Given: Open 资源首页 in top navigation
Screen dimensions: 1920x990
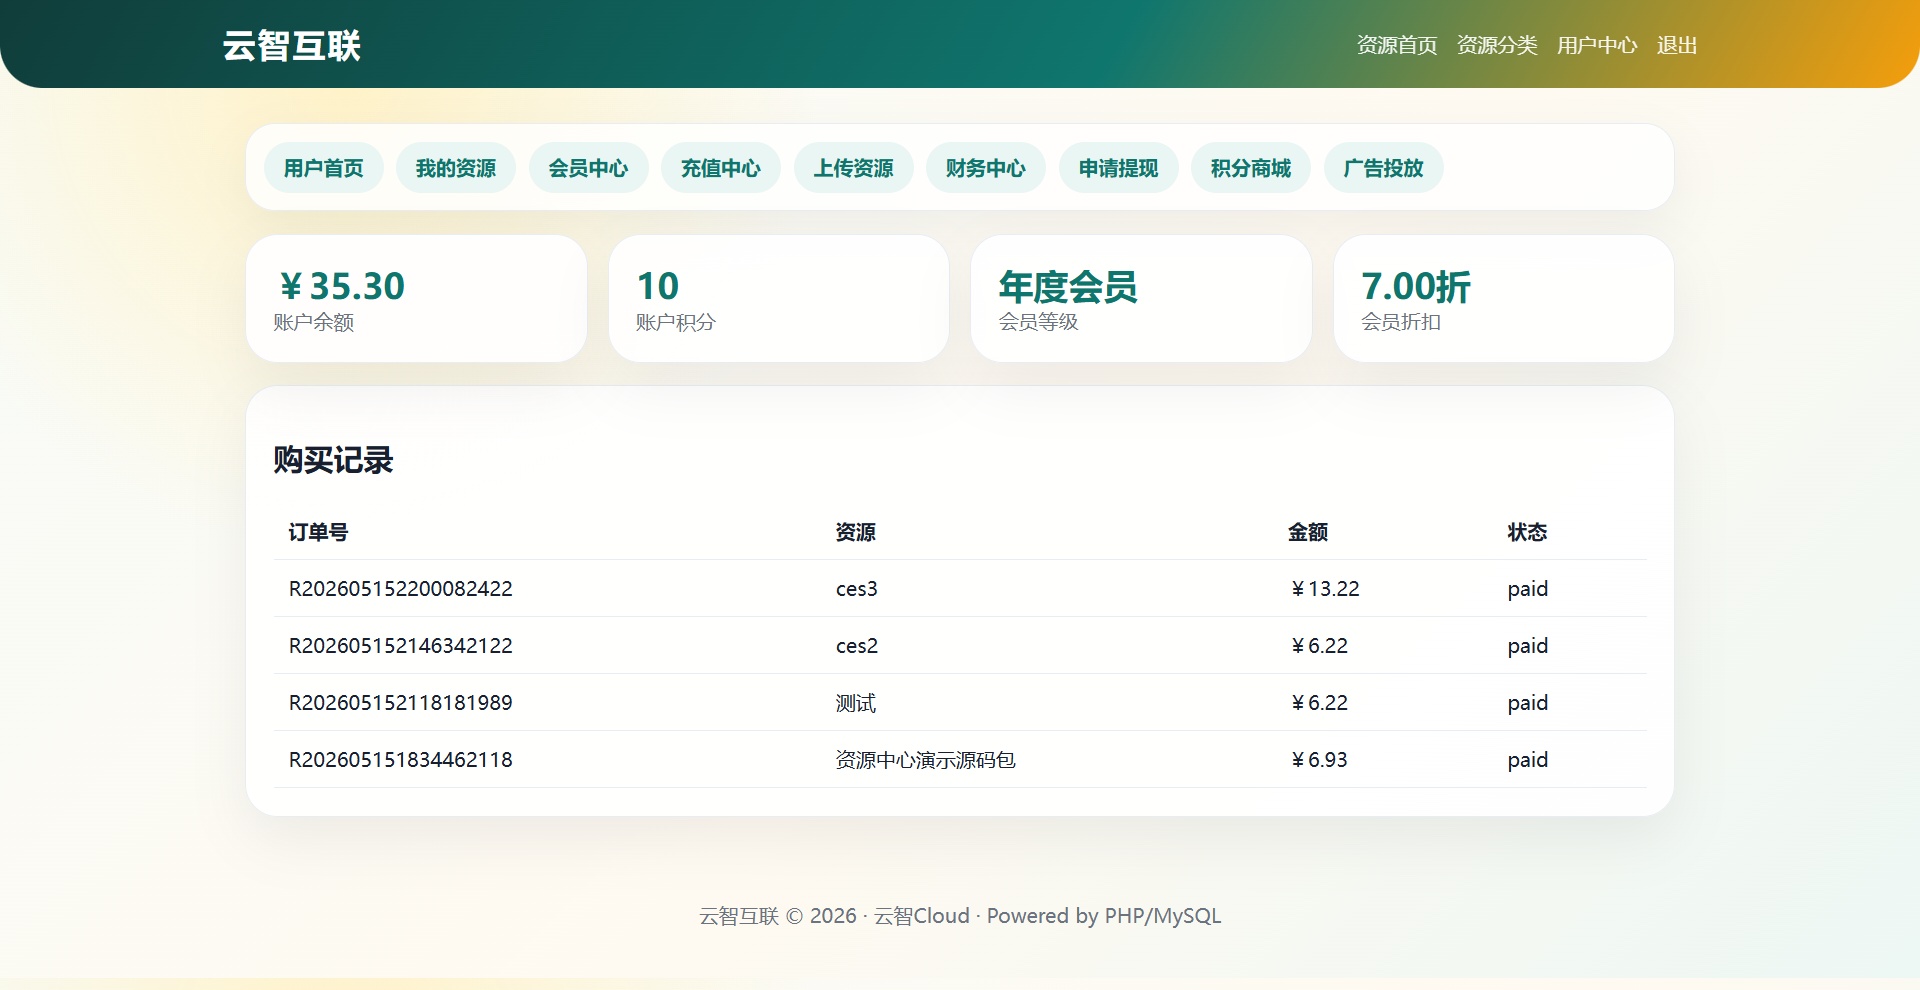Looking at the screenshot, I should (x=1396, y=45).
